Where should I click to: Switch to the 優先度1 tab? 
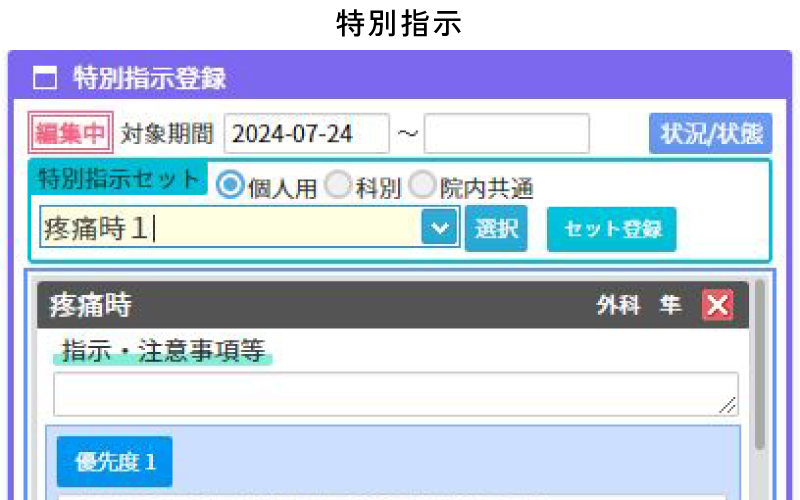click(115, 462)
